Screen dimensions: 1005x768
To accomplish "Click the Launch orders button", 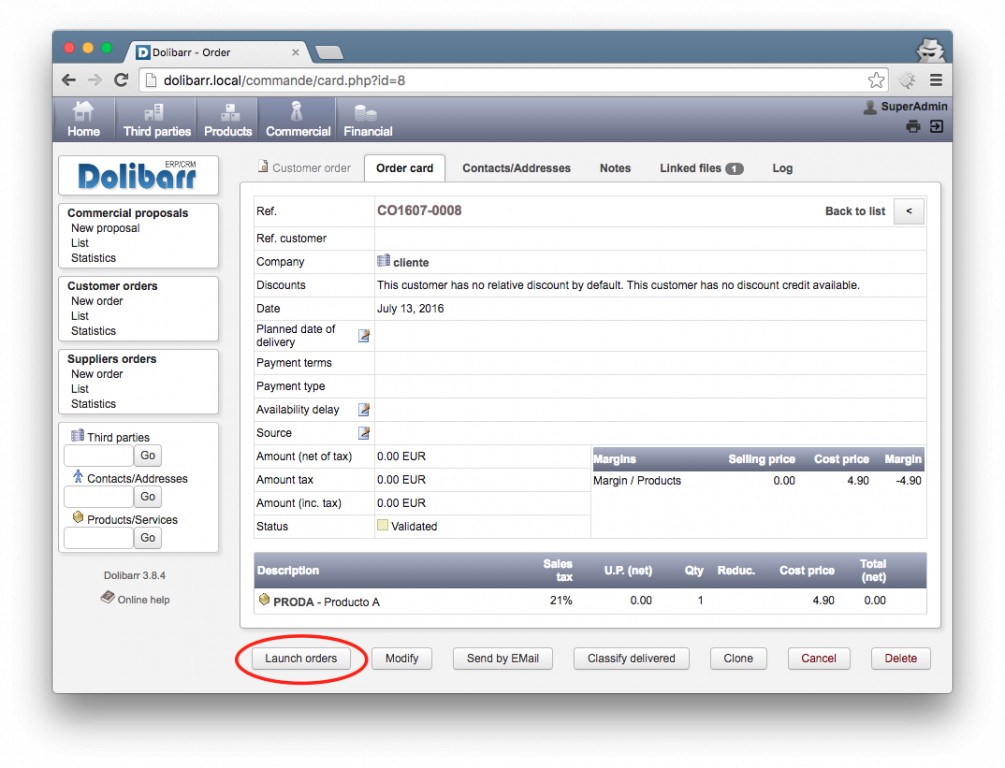I will [301, 658].
